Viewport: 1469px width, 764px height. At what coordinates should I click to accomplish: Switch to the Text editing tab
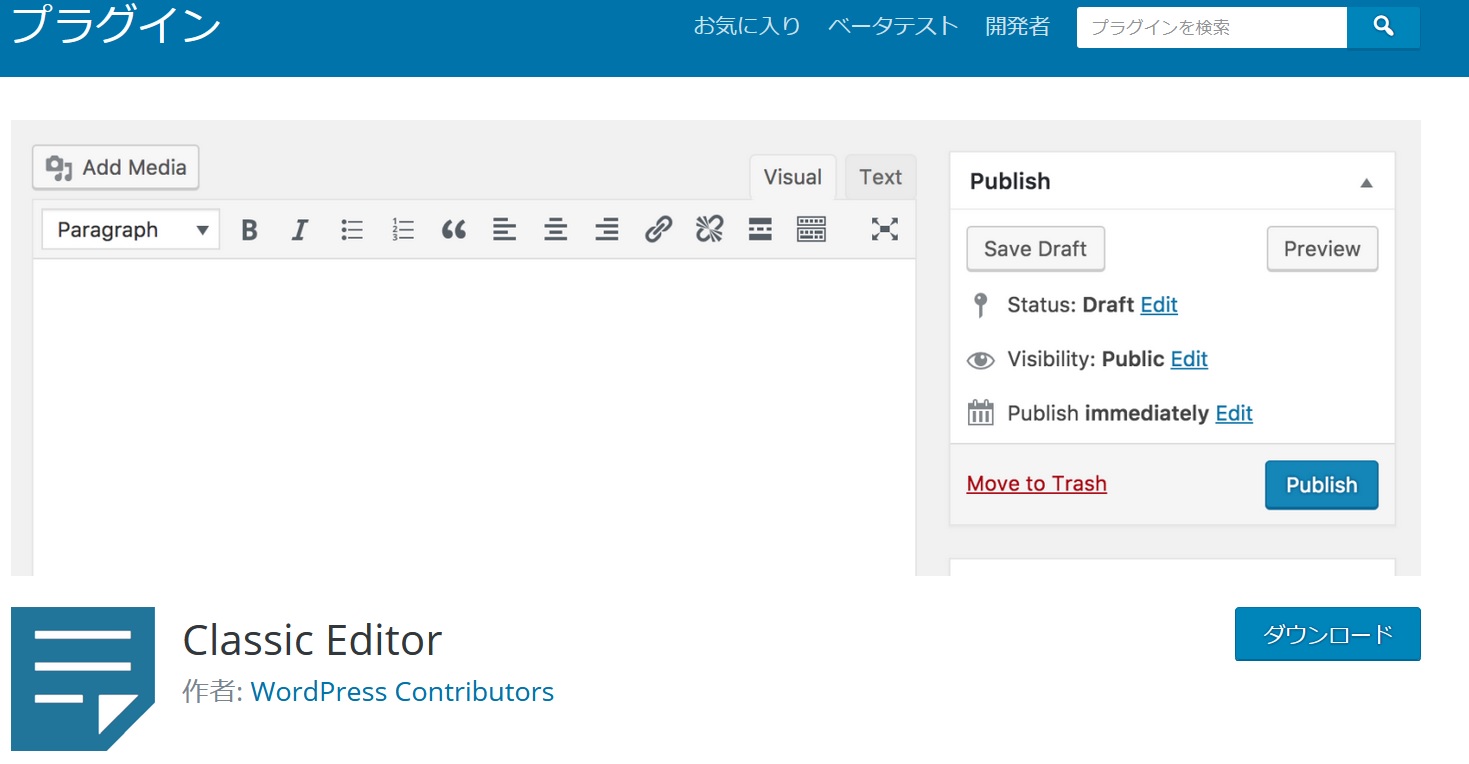click(x=879, y=177)
